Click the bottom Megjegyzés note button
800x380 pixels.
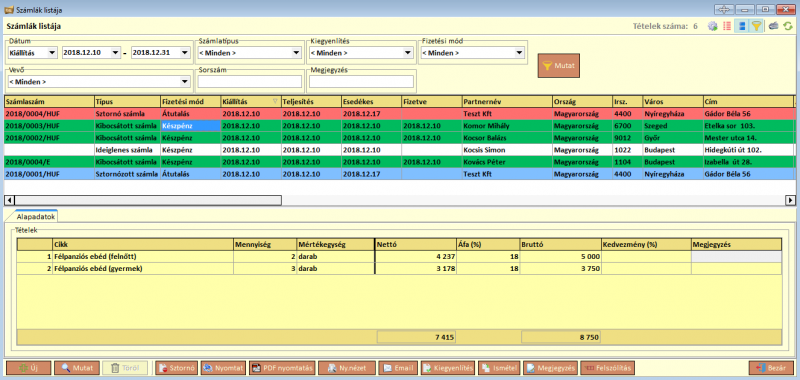(550, 368)
